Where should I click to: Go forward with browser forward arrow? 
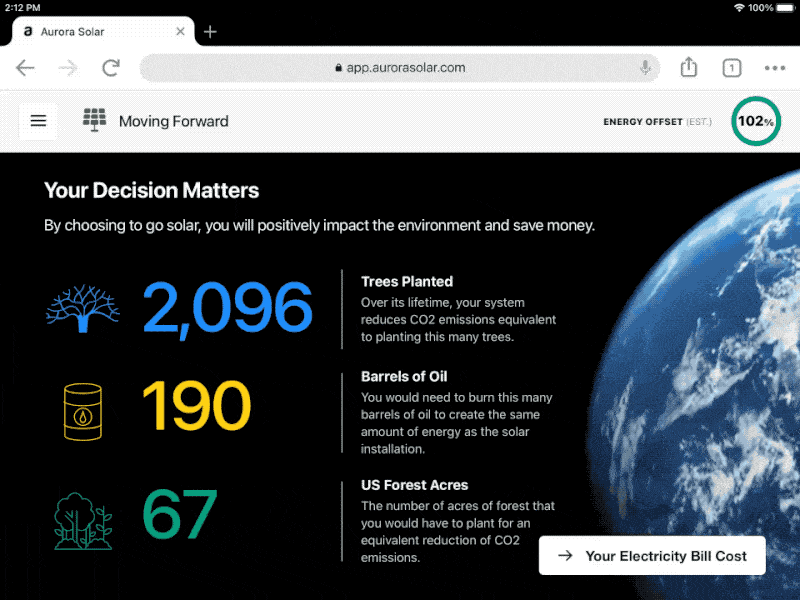coord(67,67)
